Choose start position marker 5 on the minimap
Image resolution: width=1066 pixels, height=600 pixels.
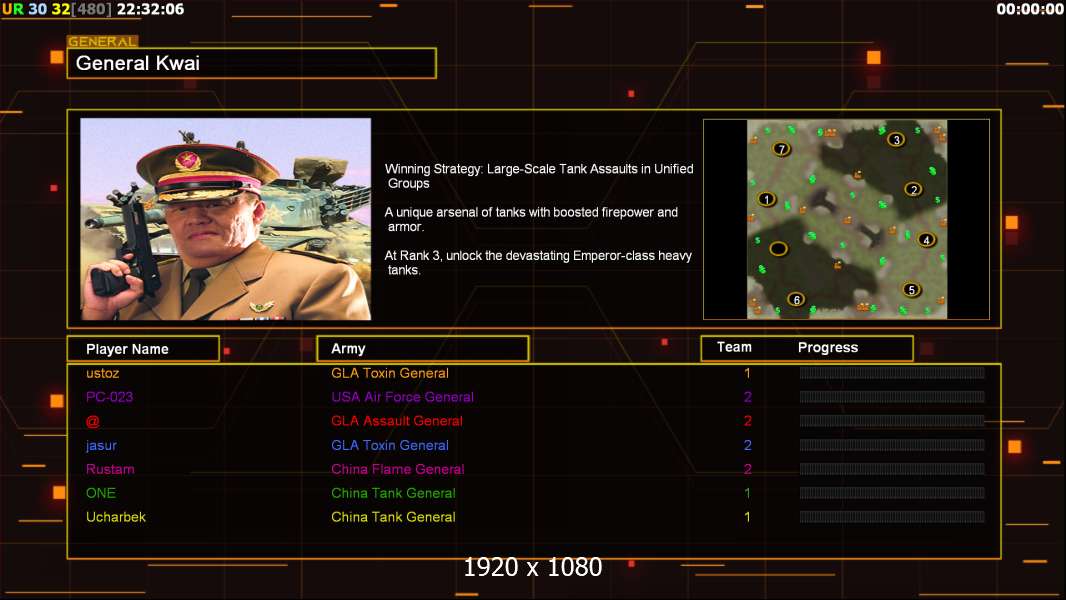(x=912, y=290)
